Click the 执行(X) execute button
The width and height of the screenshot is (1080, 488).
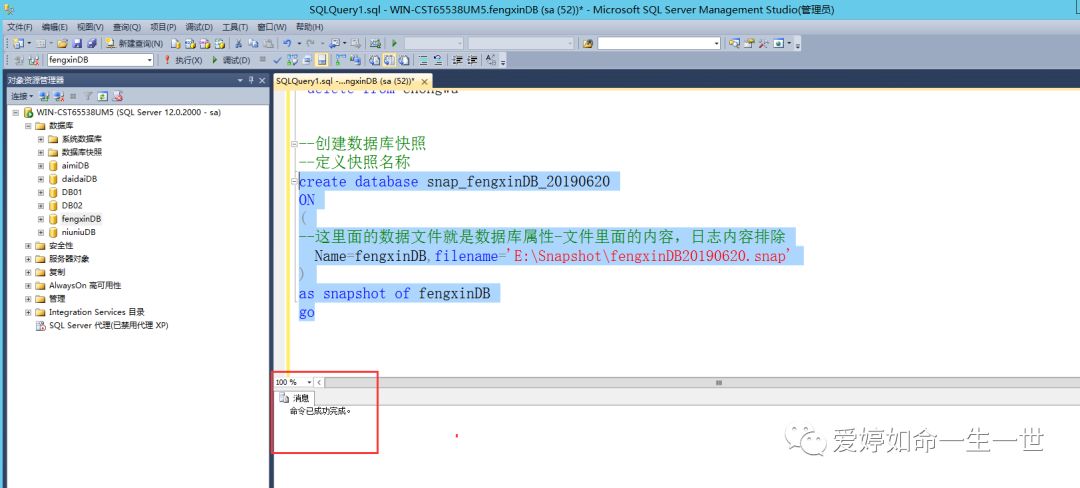click(x=183, y=60)
